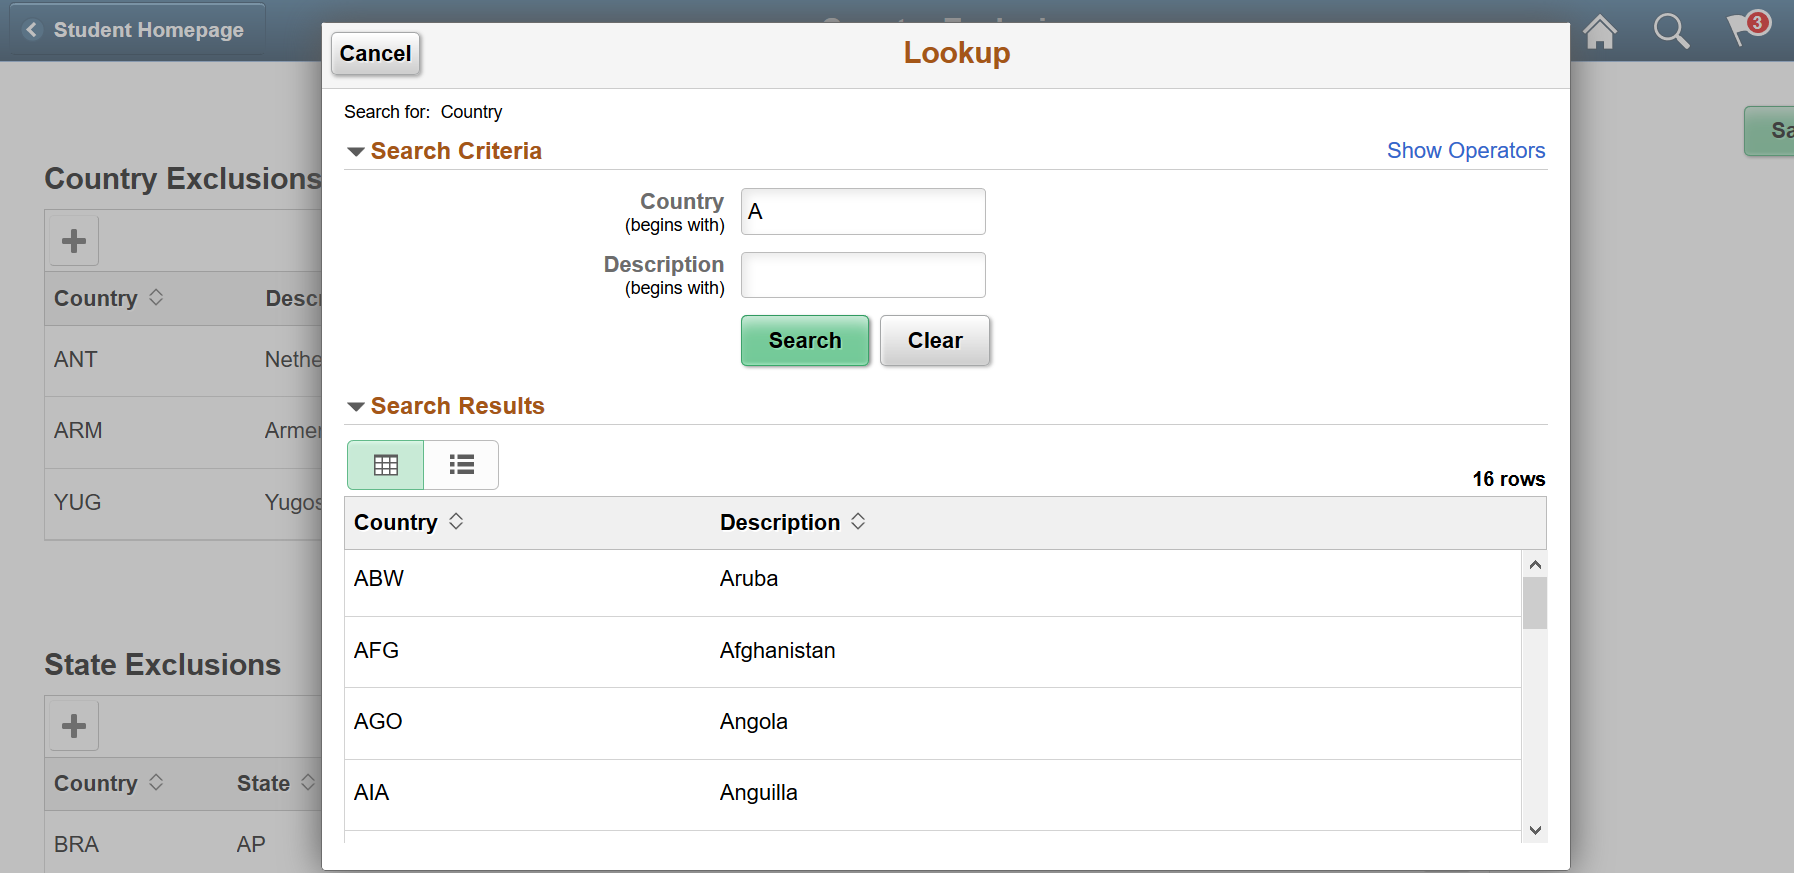Switch results to grid view
Screen dimensions: 1794x873
(x=386, y=465)
